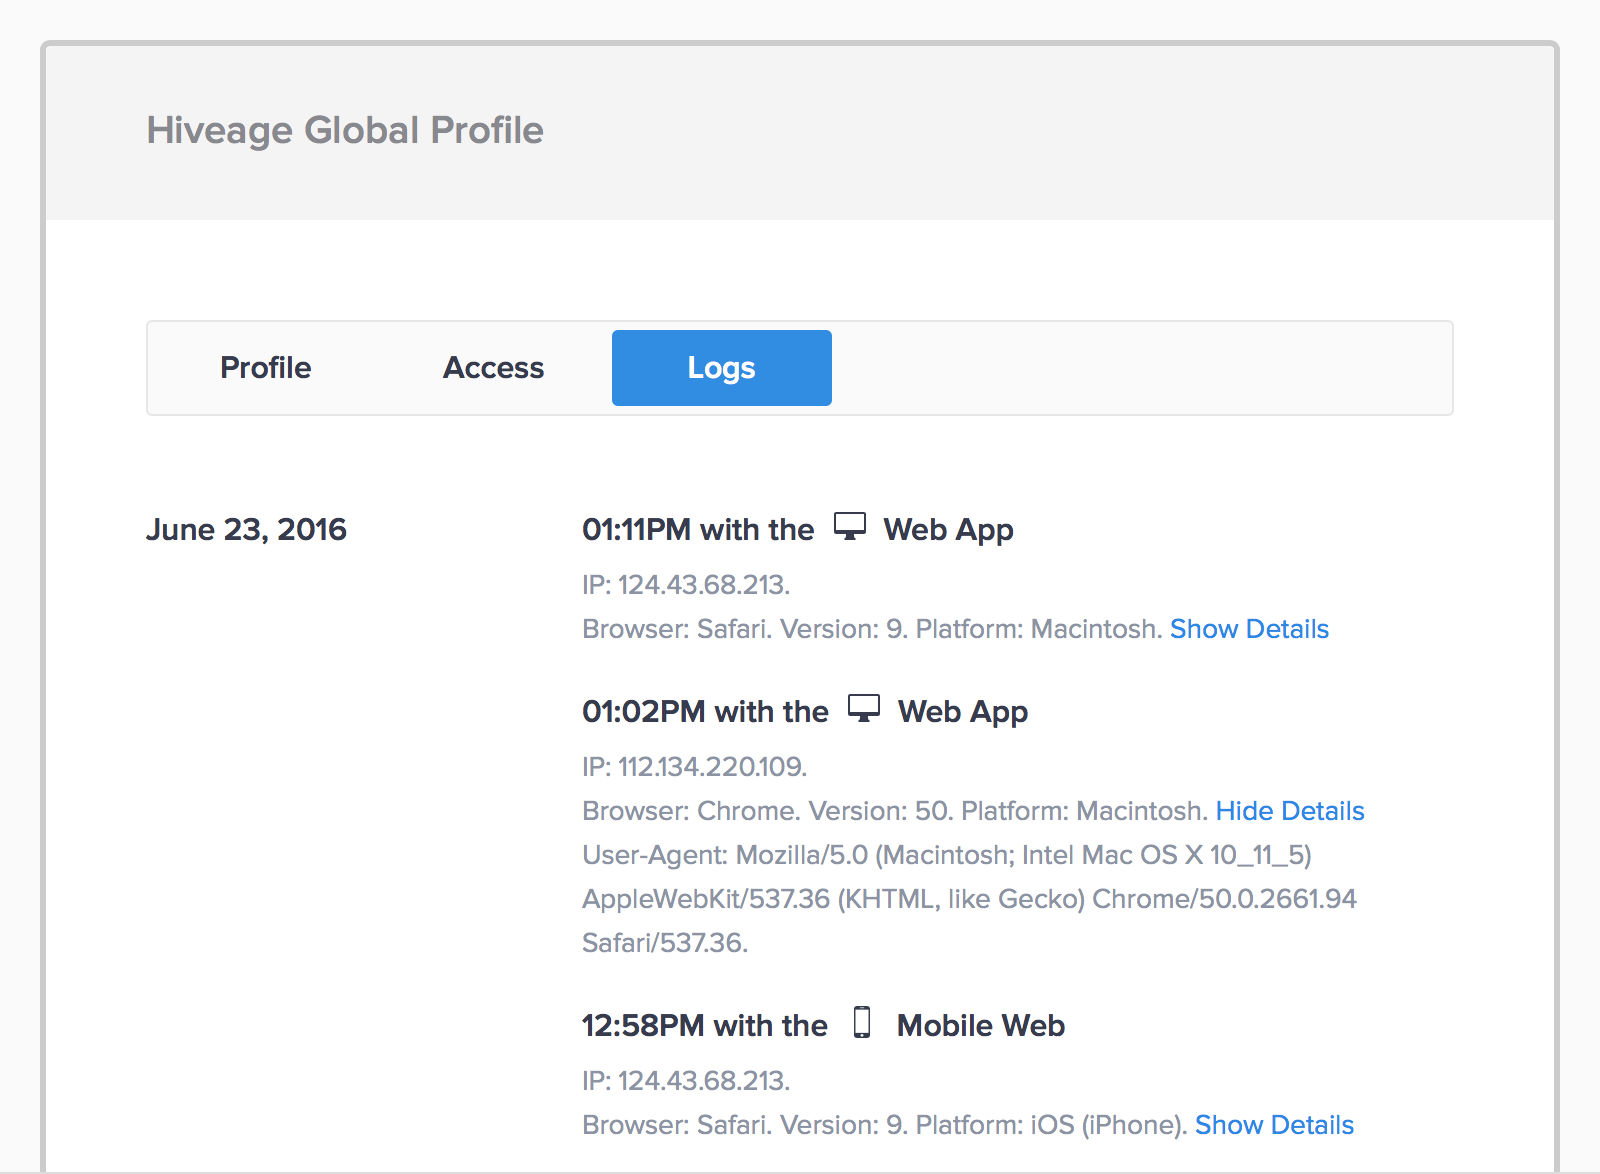Hide Details for the 01:02PM Chrome login

click(1290, 811)
